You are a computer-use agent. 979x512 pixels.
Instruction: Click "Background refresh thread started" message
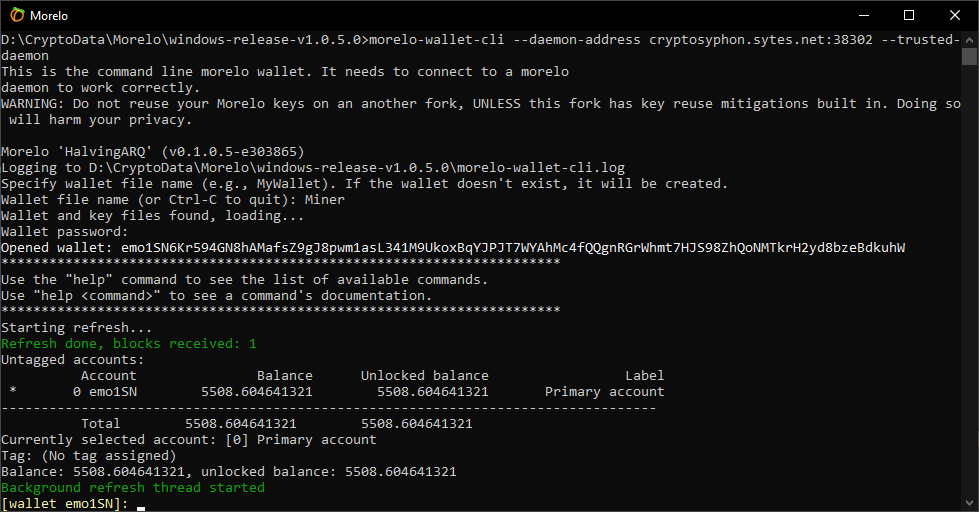pyautogui.click(x=133, y=488)
